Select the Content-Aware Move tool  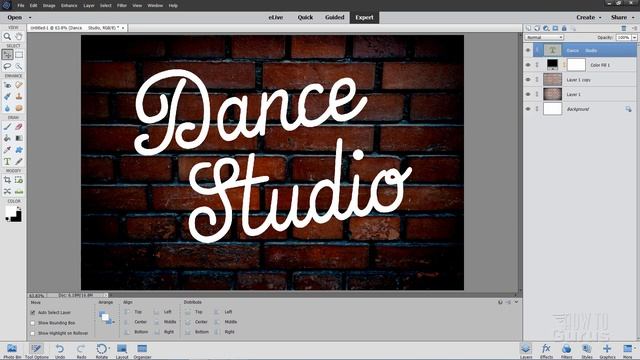tap(7, 191)
